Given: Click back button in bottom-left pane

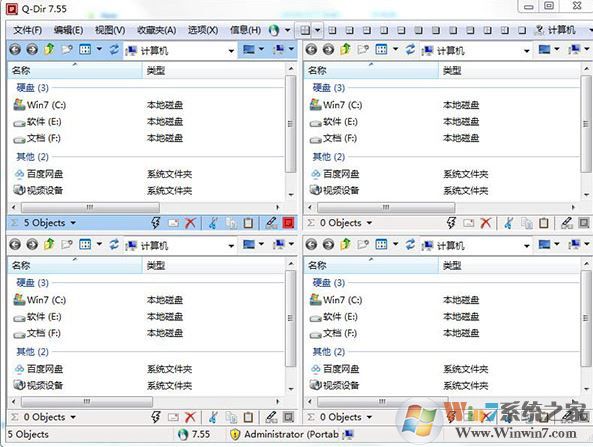Looking at the screenshot, I should click(15, 245).
